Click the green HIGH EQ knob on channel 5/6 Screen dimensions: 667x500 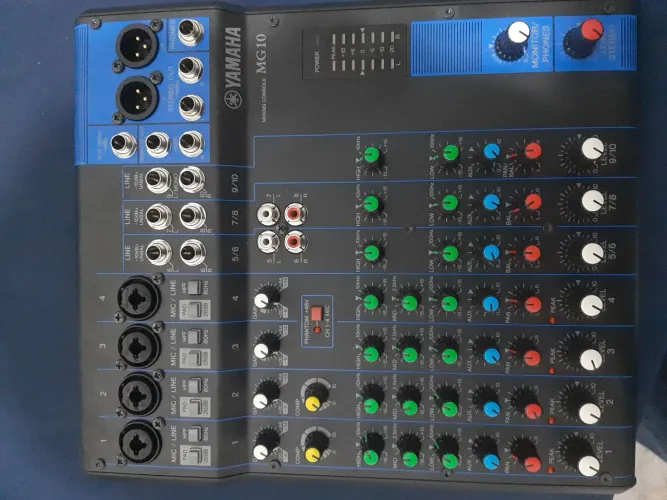pyautogui.click(x=372, y=251)
